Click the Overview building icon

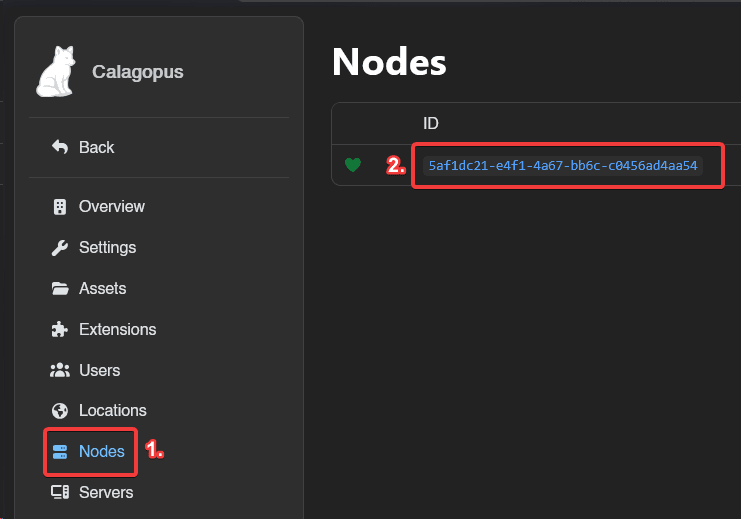(59, 206)
